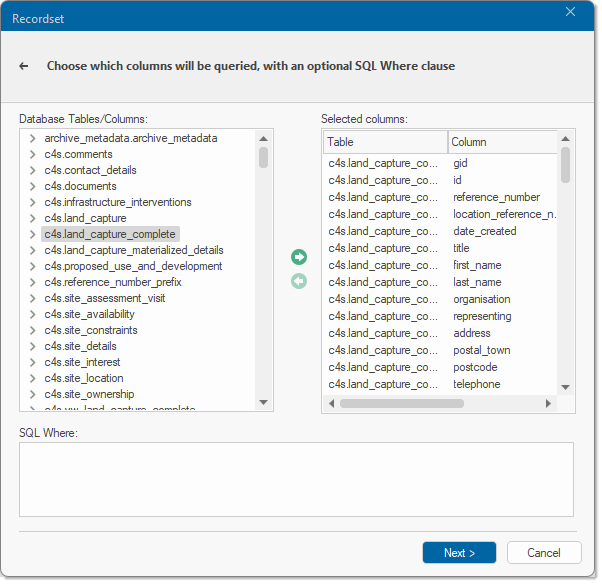Viewport: 602px width, 584px height.
Task: Click tables list vertical scrollbar thumb
Action: point(263,157)
